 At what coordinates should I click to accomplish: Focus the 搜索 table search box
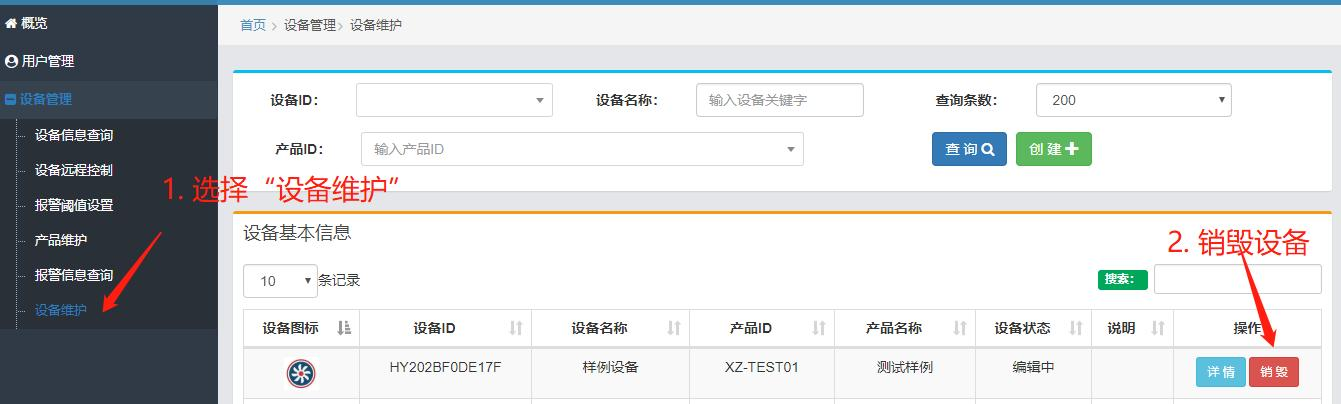[x=1238, y=279]
